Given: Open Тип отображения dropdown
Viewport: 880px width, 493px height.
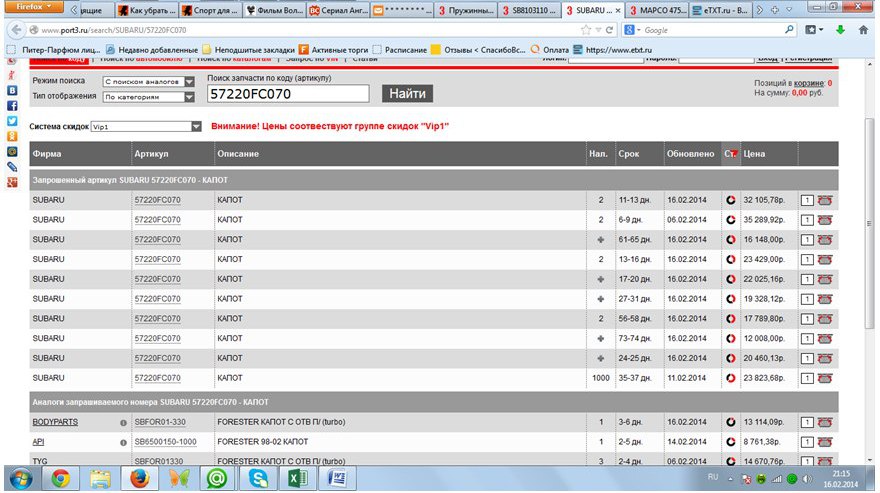Looking at the screenshot, I should [x=148, y=97].
